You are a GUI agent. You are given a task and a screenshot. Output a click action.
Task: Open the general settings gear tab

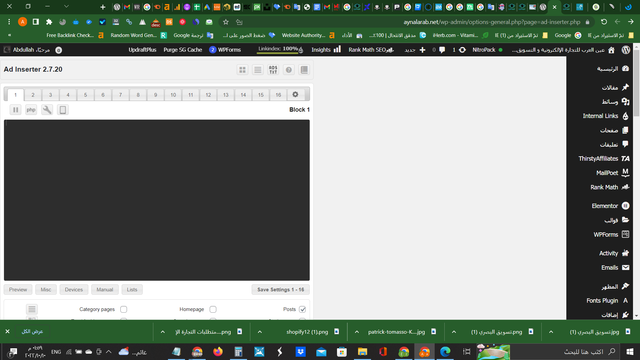[x=295, y=95]
